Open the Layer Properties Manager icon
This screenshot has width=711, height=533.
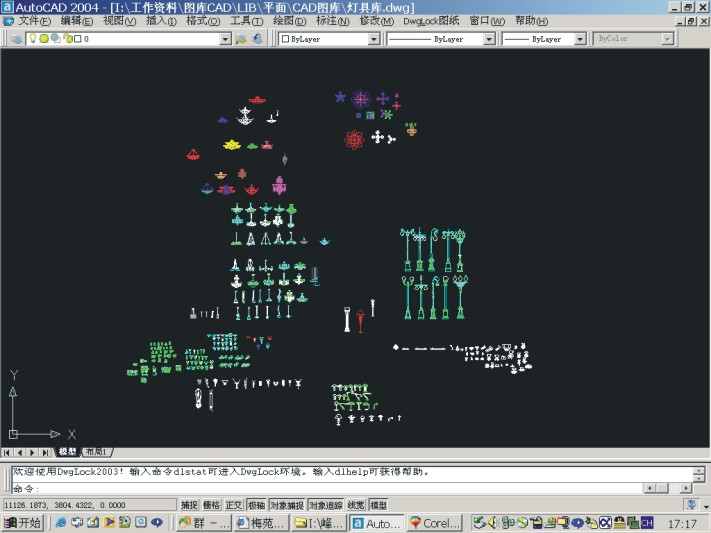pyautogui.click(x=17, y=39)
